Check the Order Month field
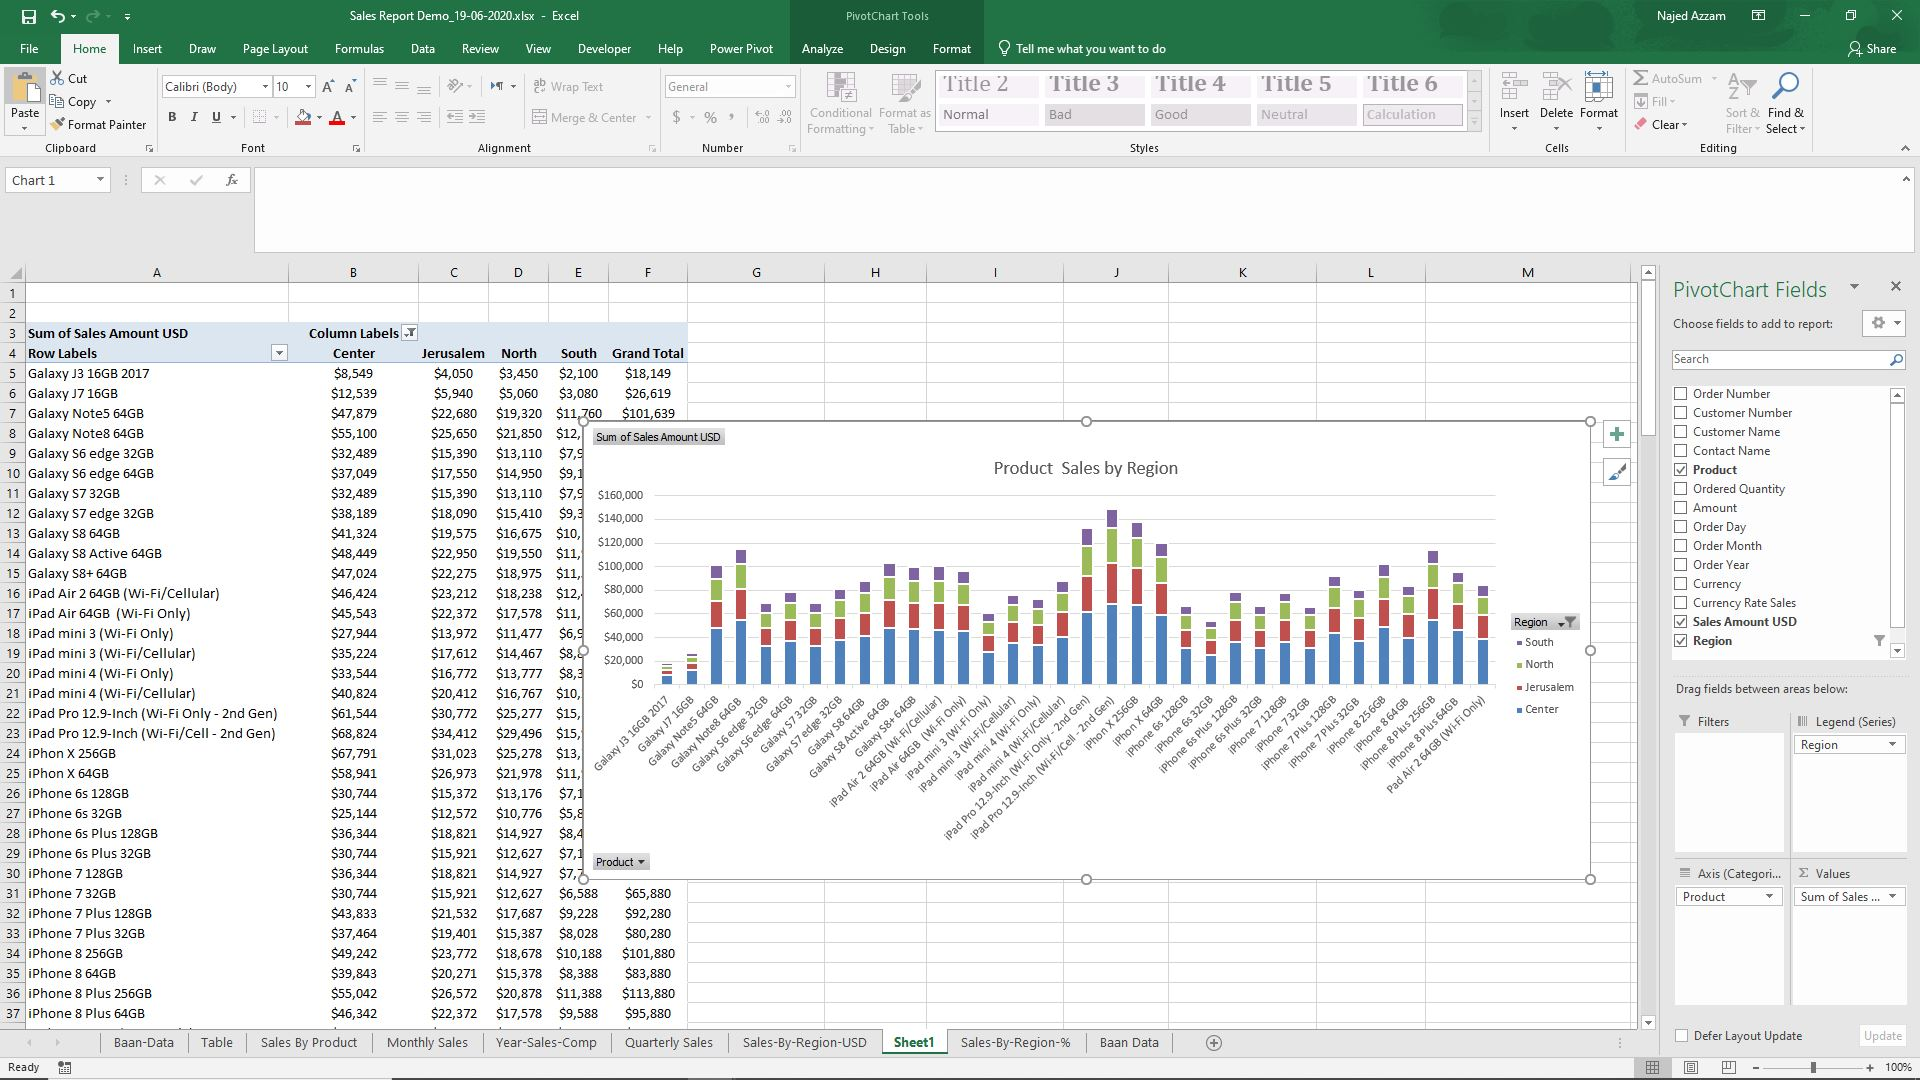Screen dimensions: 1920x1080 click(x=1681, y=546)
